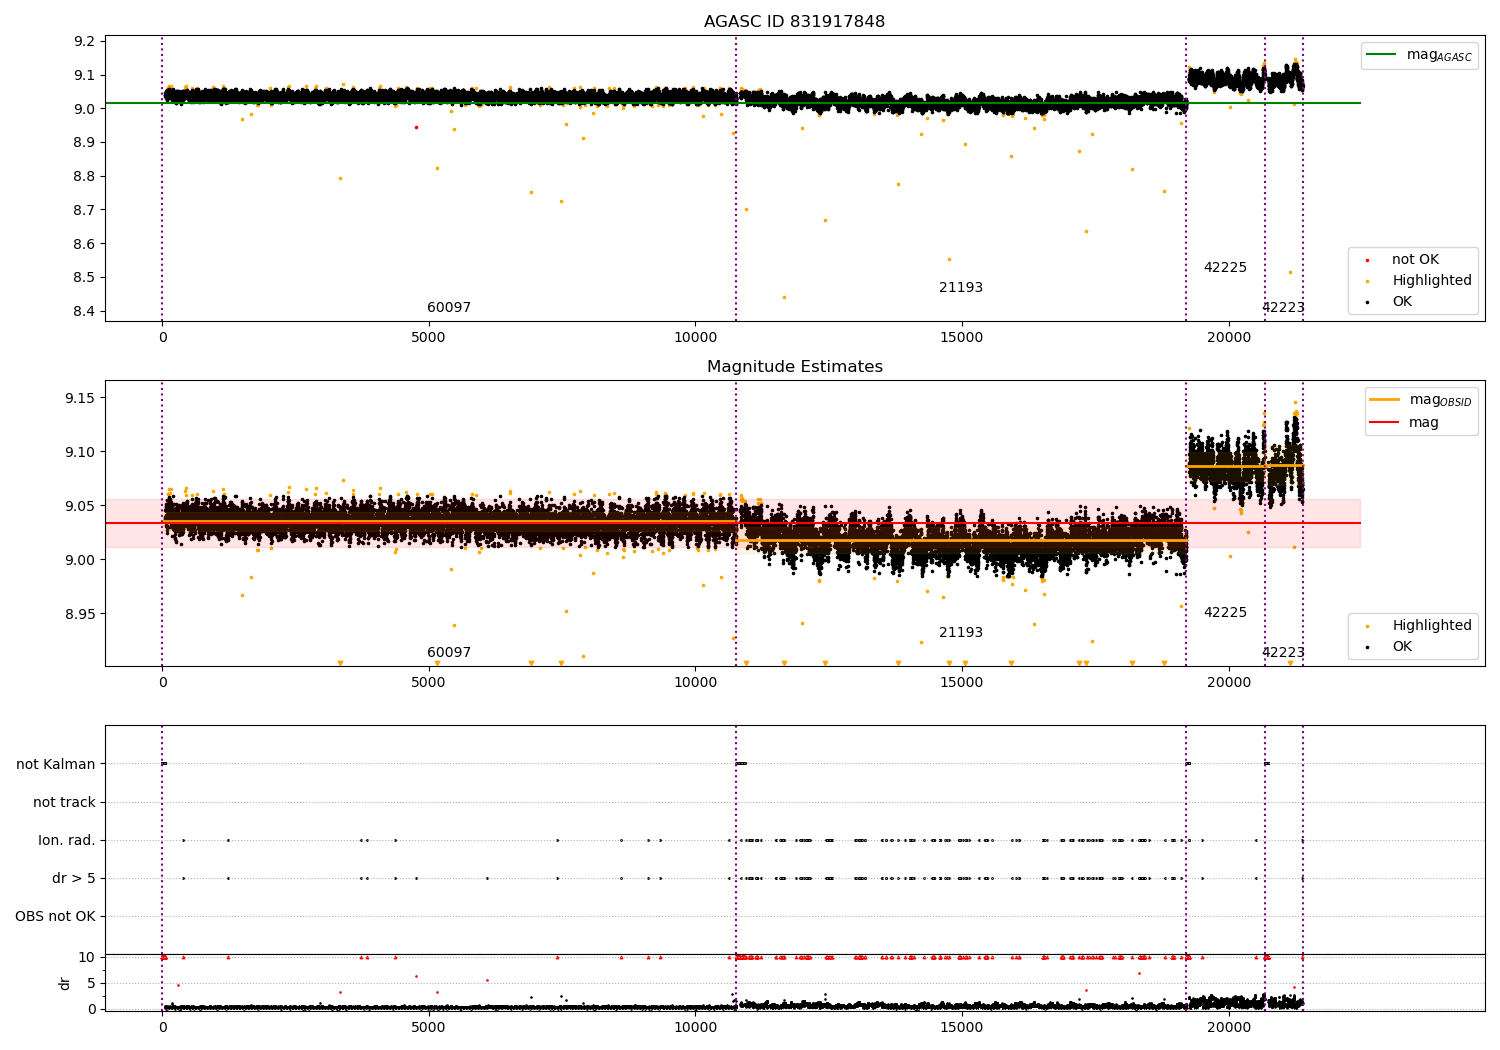Click the 8.95 y-axis tick of middle plot
The width and height of the screenshot is (1500, 1050).
(x=81, y=614)
